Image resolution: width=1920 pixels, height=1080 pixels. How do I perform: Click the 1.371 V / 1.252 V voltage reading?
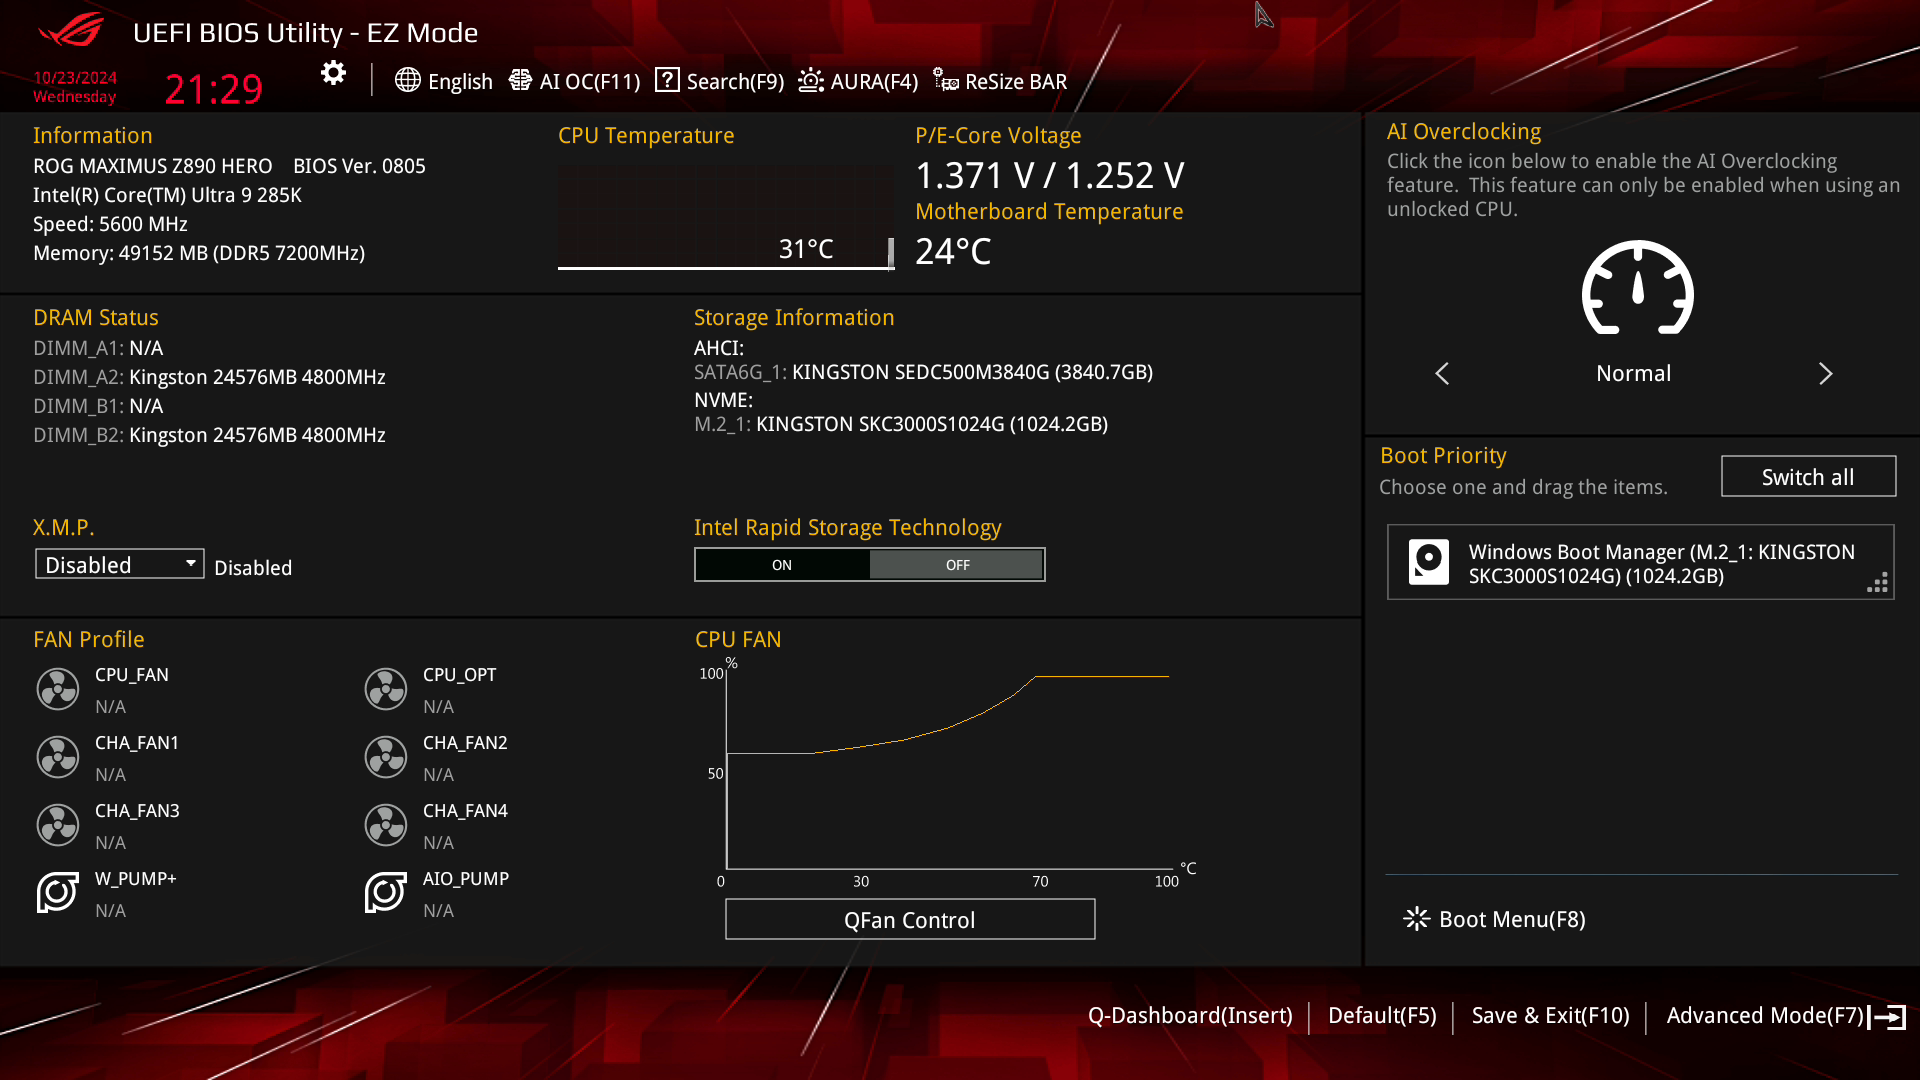tap(1050, 176)
